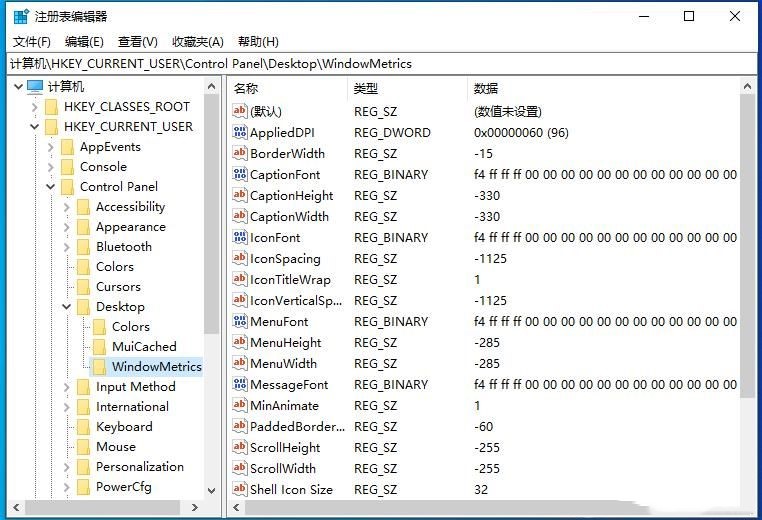The image size is (762, 520).
Task: Expand the AppEvents key
Action: [x=51, y=147]
